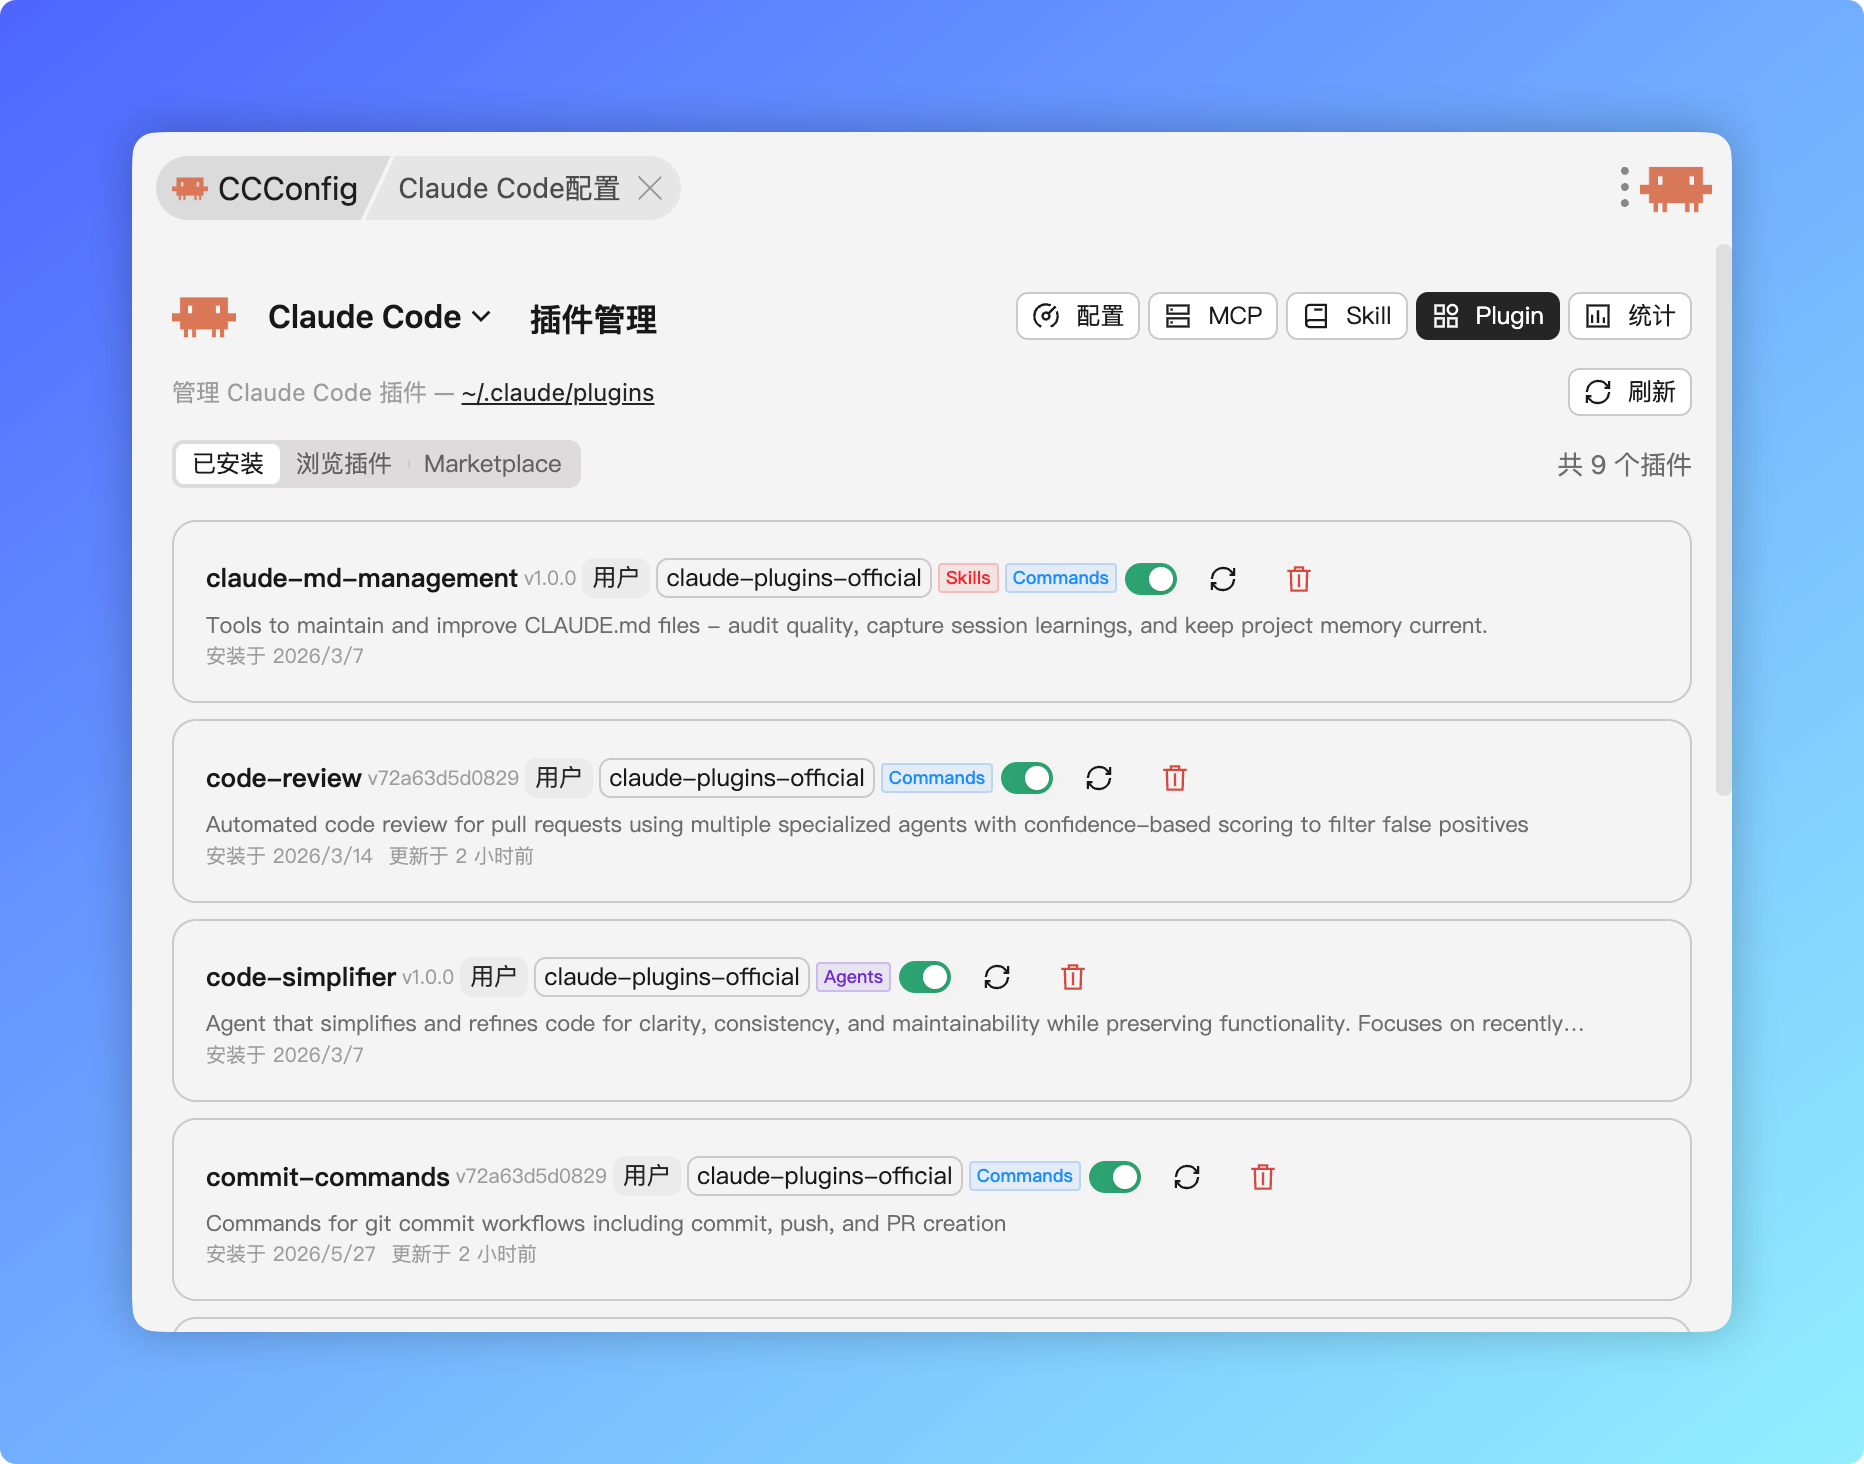The image size is (1864, 1464).
Task: Expand the Claude Code dropdown chevron
Action: click(481, 317)
